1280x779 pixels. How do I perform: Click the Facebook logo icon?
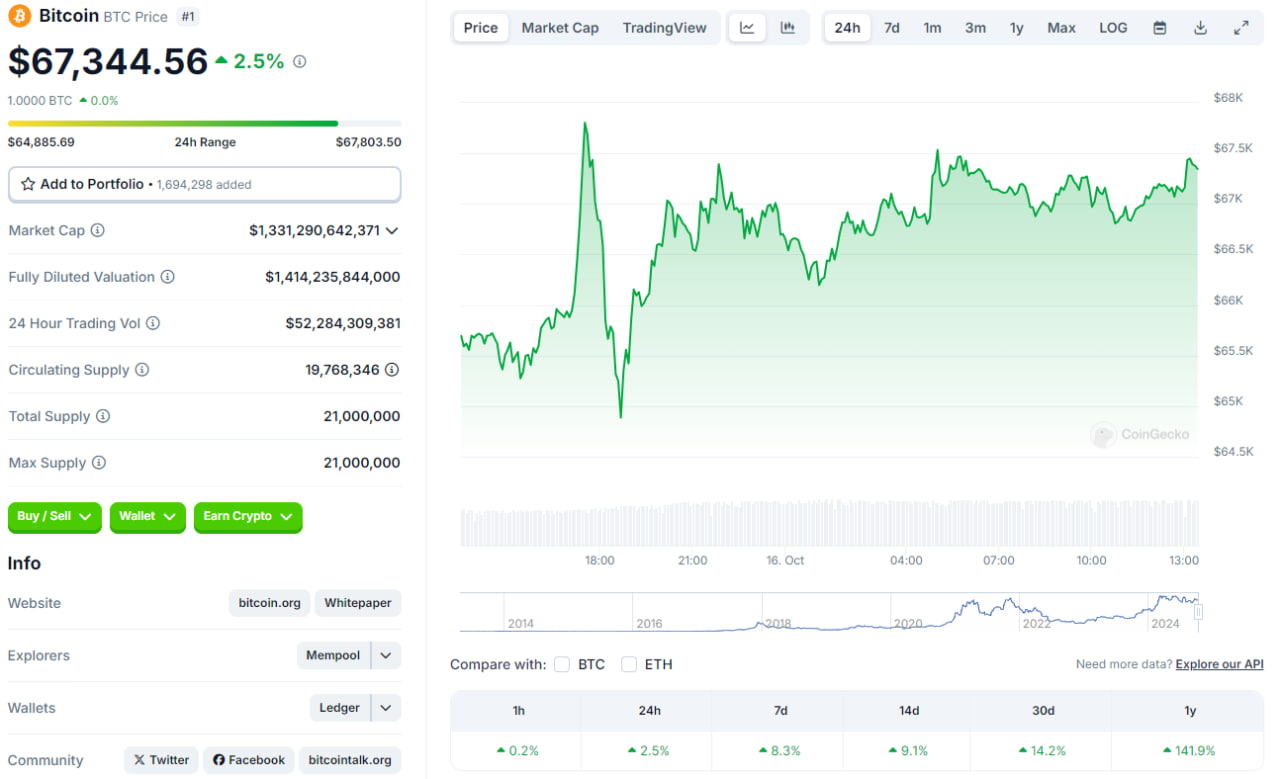click(219, 760)
